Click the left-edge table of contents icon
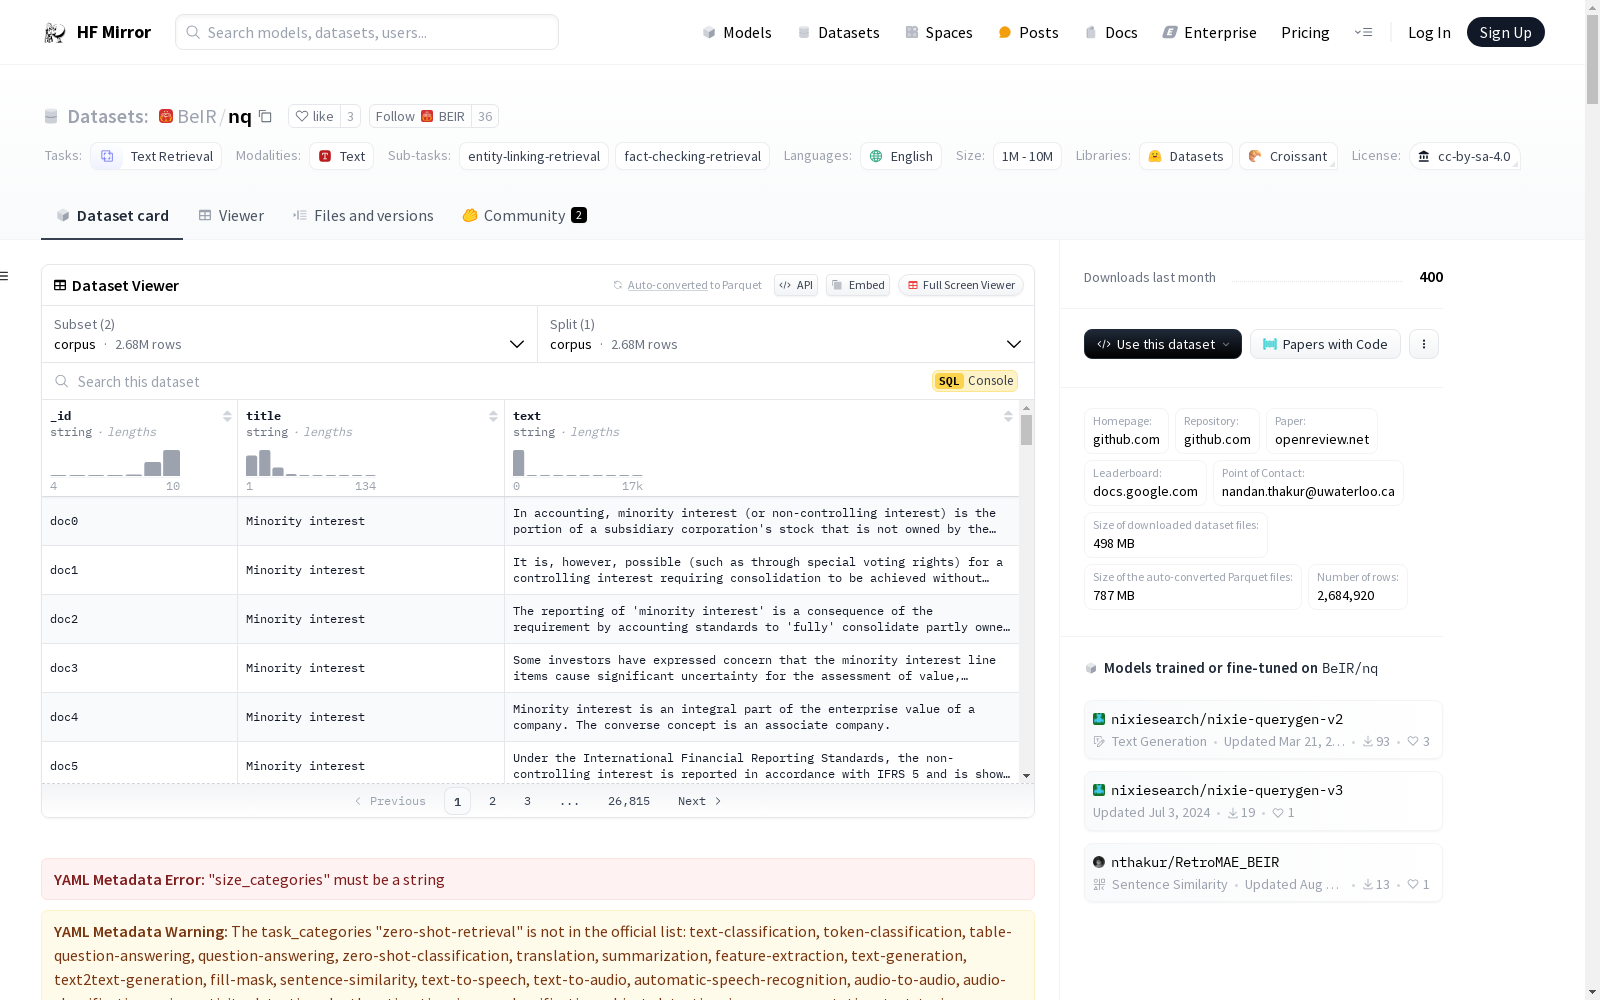 click(5, 276)
